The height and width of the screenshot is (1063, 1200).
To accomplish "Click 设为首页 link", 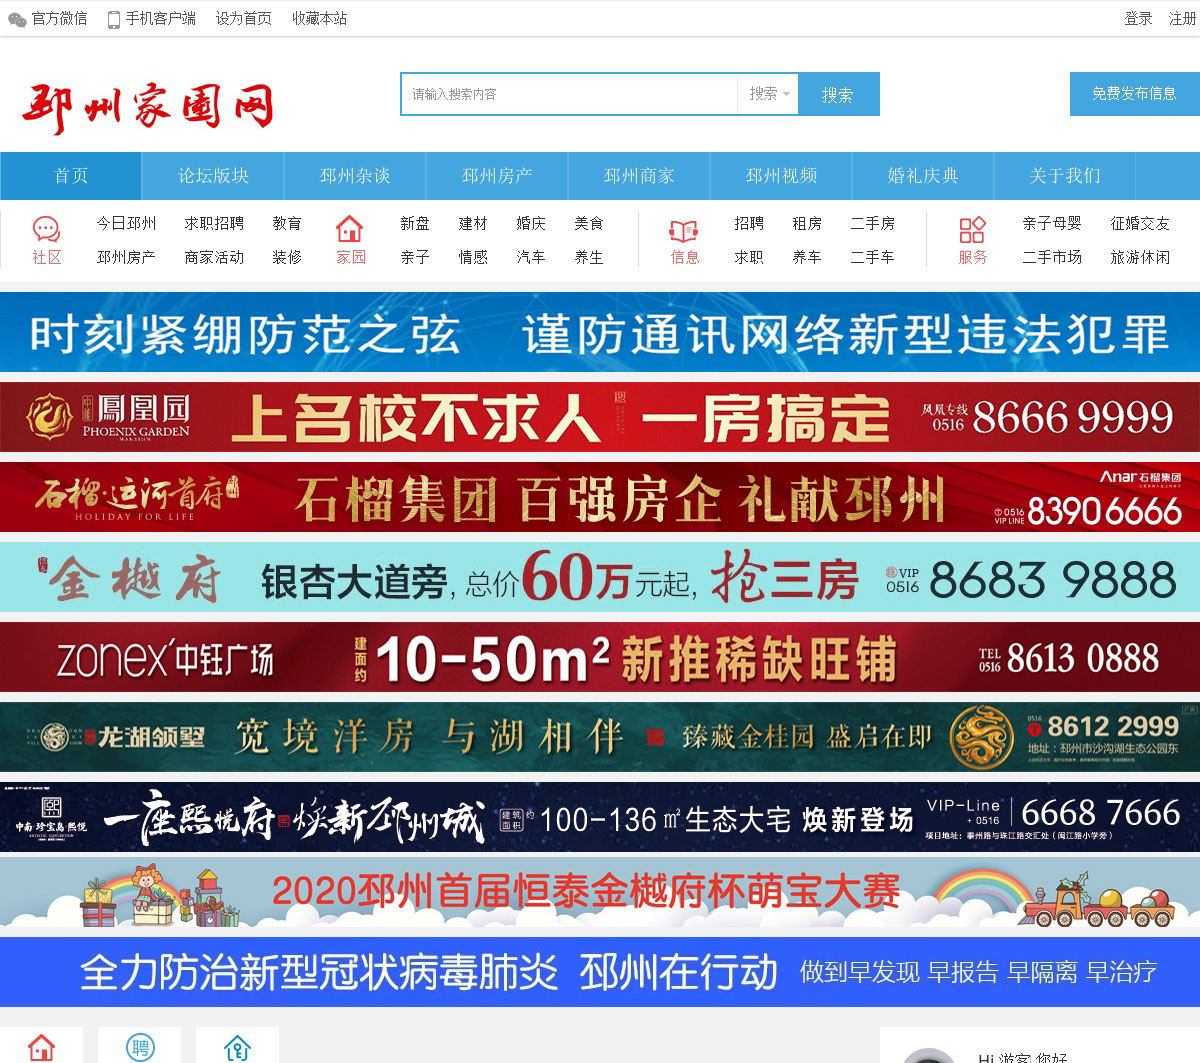I will point(244,19).
